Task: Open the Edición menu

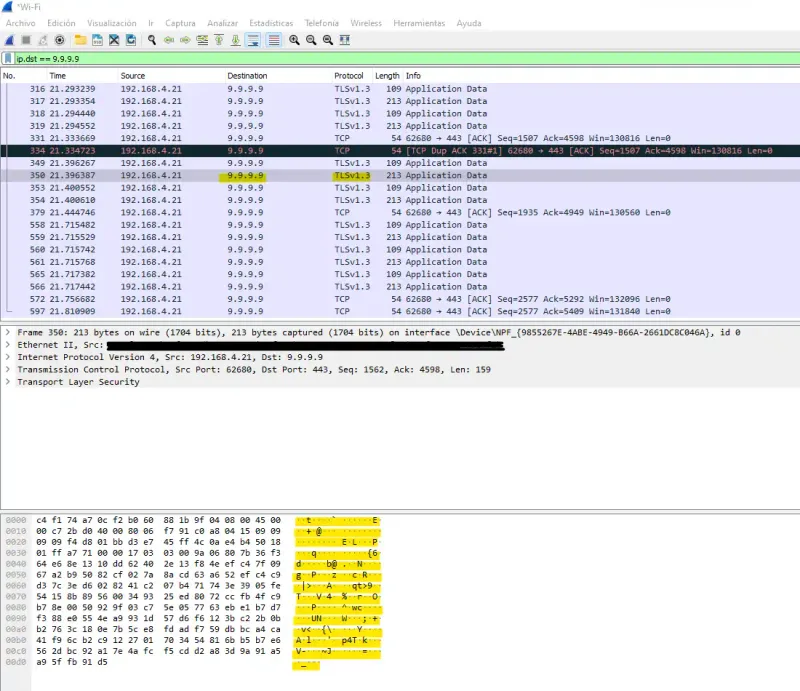Action: pos(61,23)
